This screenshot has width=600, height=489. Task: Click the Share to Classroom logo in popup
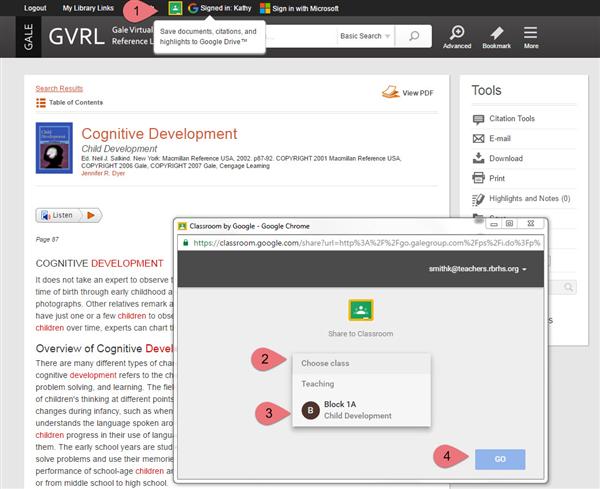(361, 310)
